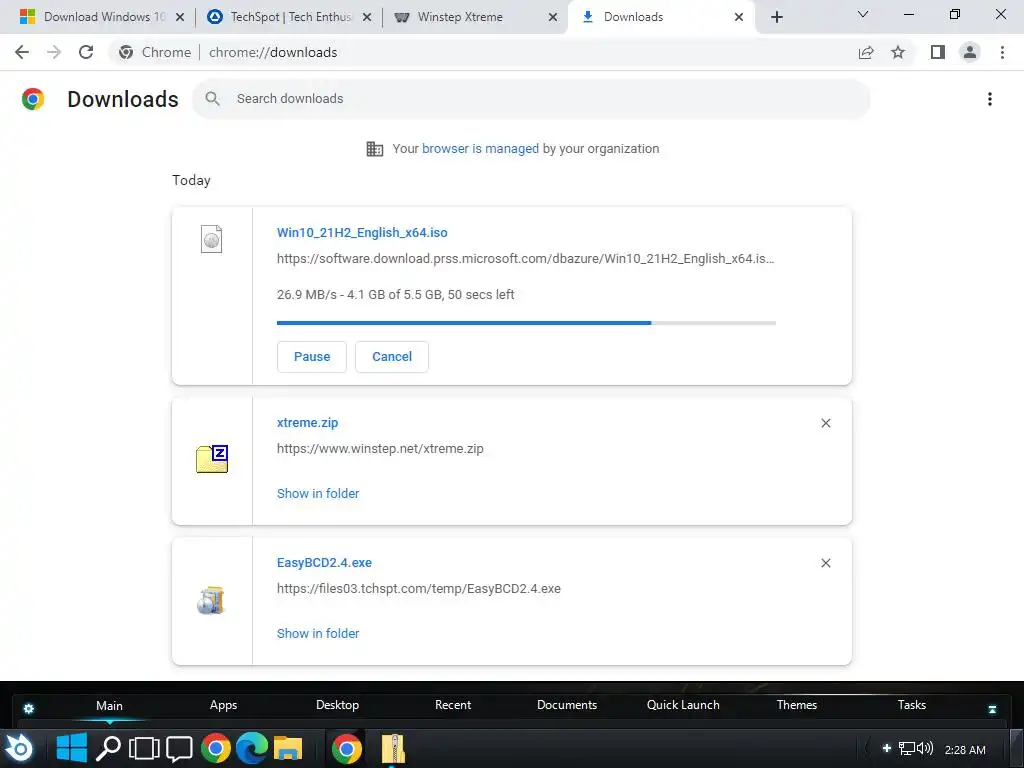The height and width of the screenshot is (768, 1024).
Task: Open the Desktop shelf tab
Action: point(337,705)
